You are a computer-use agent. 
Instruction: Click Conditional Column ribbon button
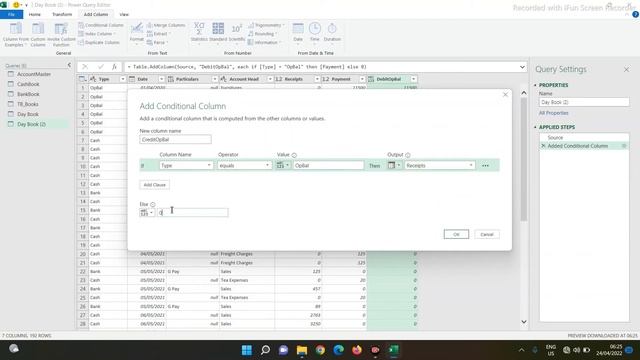(x=101, y=25)
